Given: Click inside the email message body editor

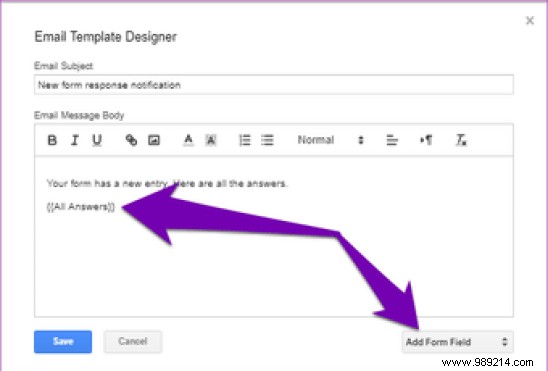Looking at the screenshot, I should coord(274,237).
